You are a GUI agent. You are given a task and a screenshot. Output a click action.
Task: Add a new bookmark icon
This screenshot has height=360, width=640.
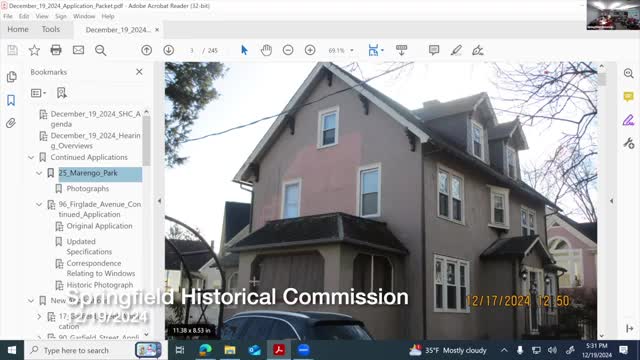point(62,93)
